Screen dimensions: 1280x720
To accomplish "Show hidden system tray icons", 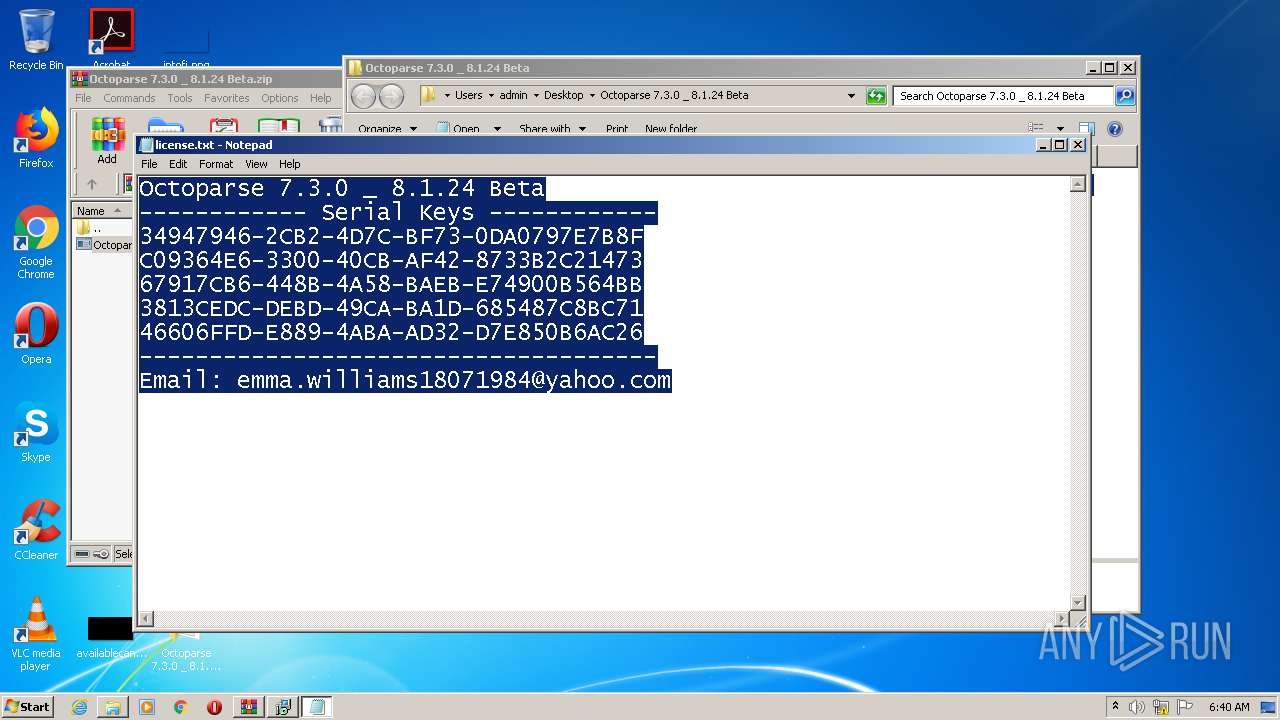I will click(x=1116, y=706).
